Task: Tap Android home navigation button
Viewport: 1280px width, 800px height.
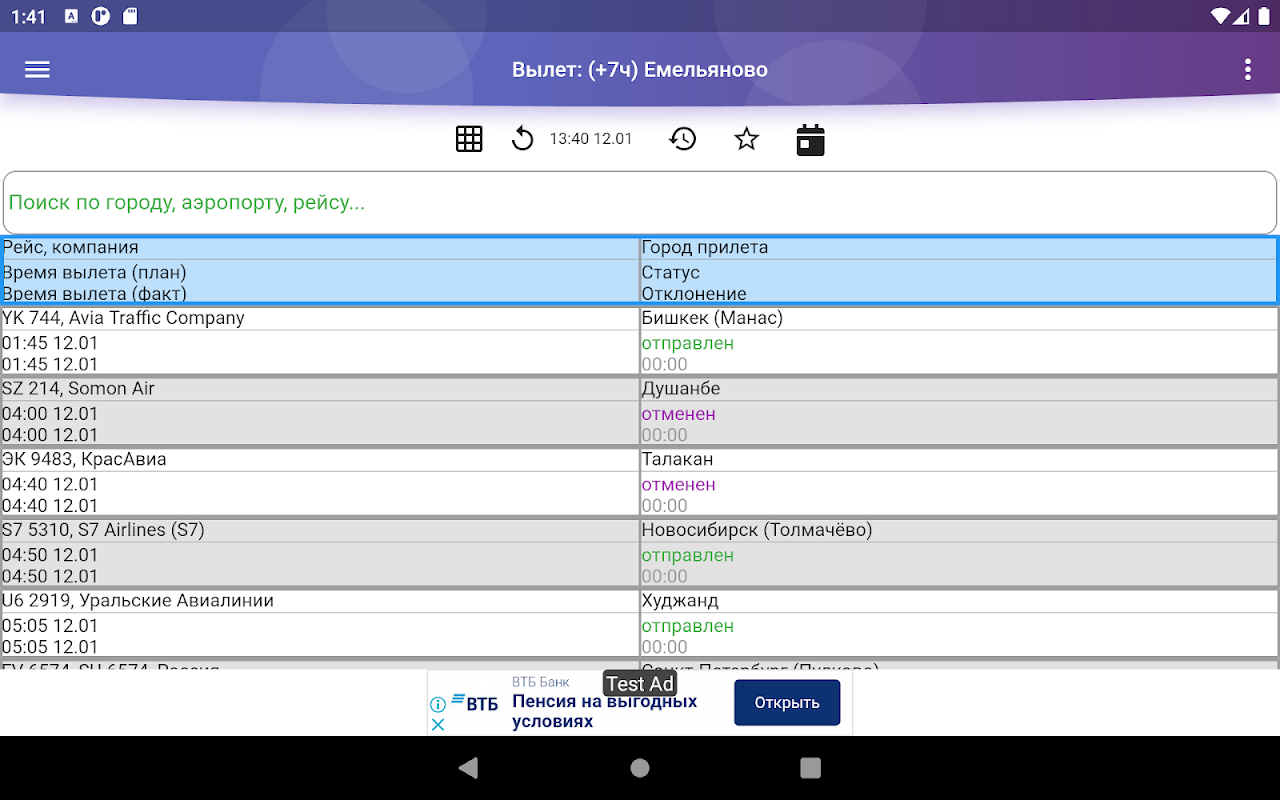Action: click(640, 768)
